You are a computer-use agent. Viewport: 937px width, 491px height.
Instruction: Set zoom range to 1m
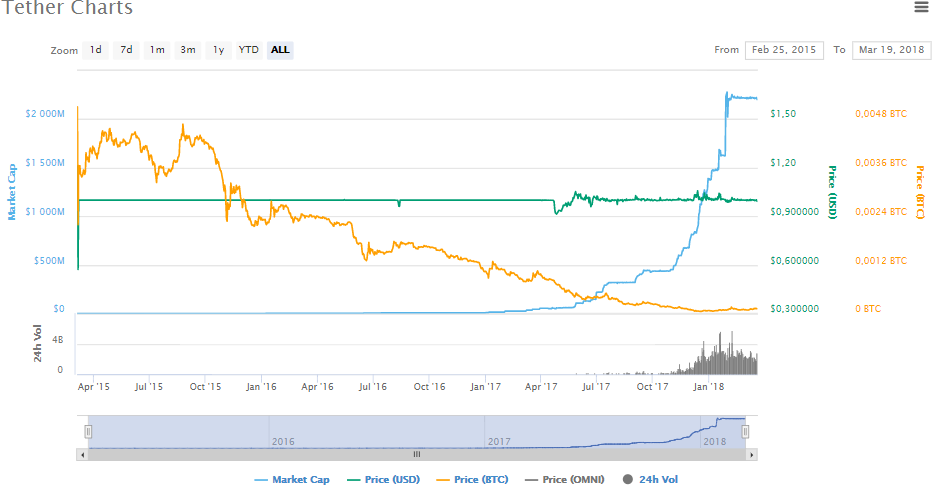pyautogui.click(x=157, y=50)
